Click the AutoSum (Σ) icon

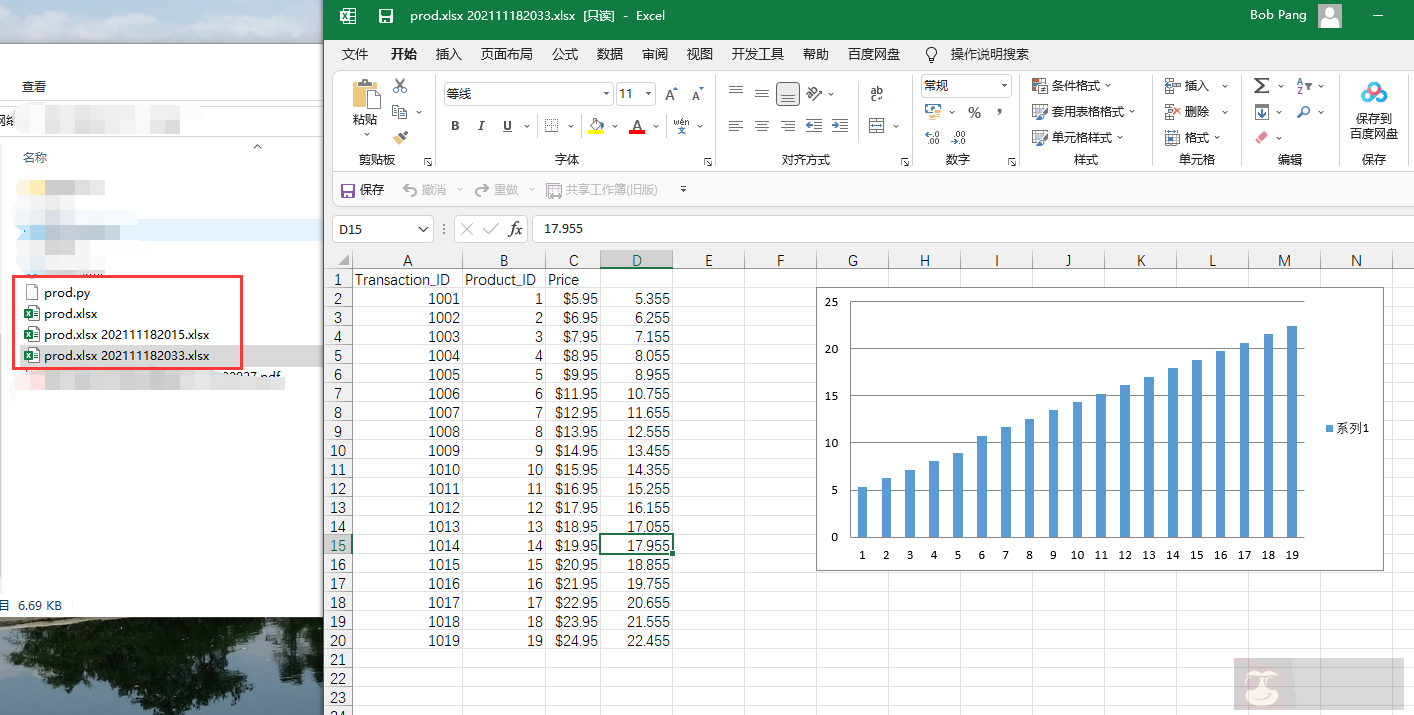1261,86
